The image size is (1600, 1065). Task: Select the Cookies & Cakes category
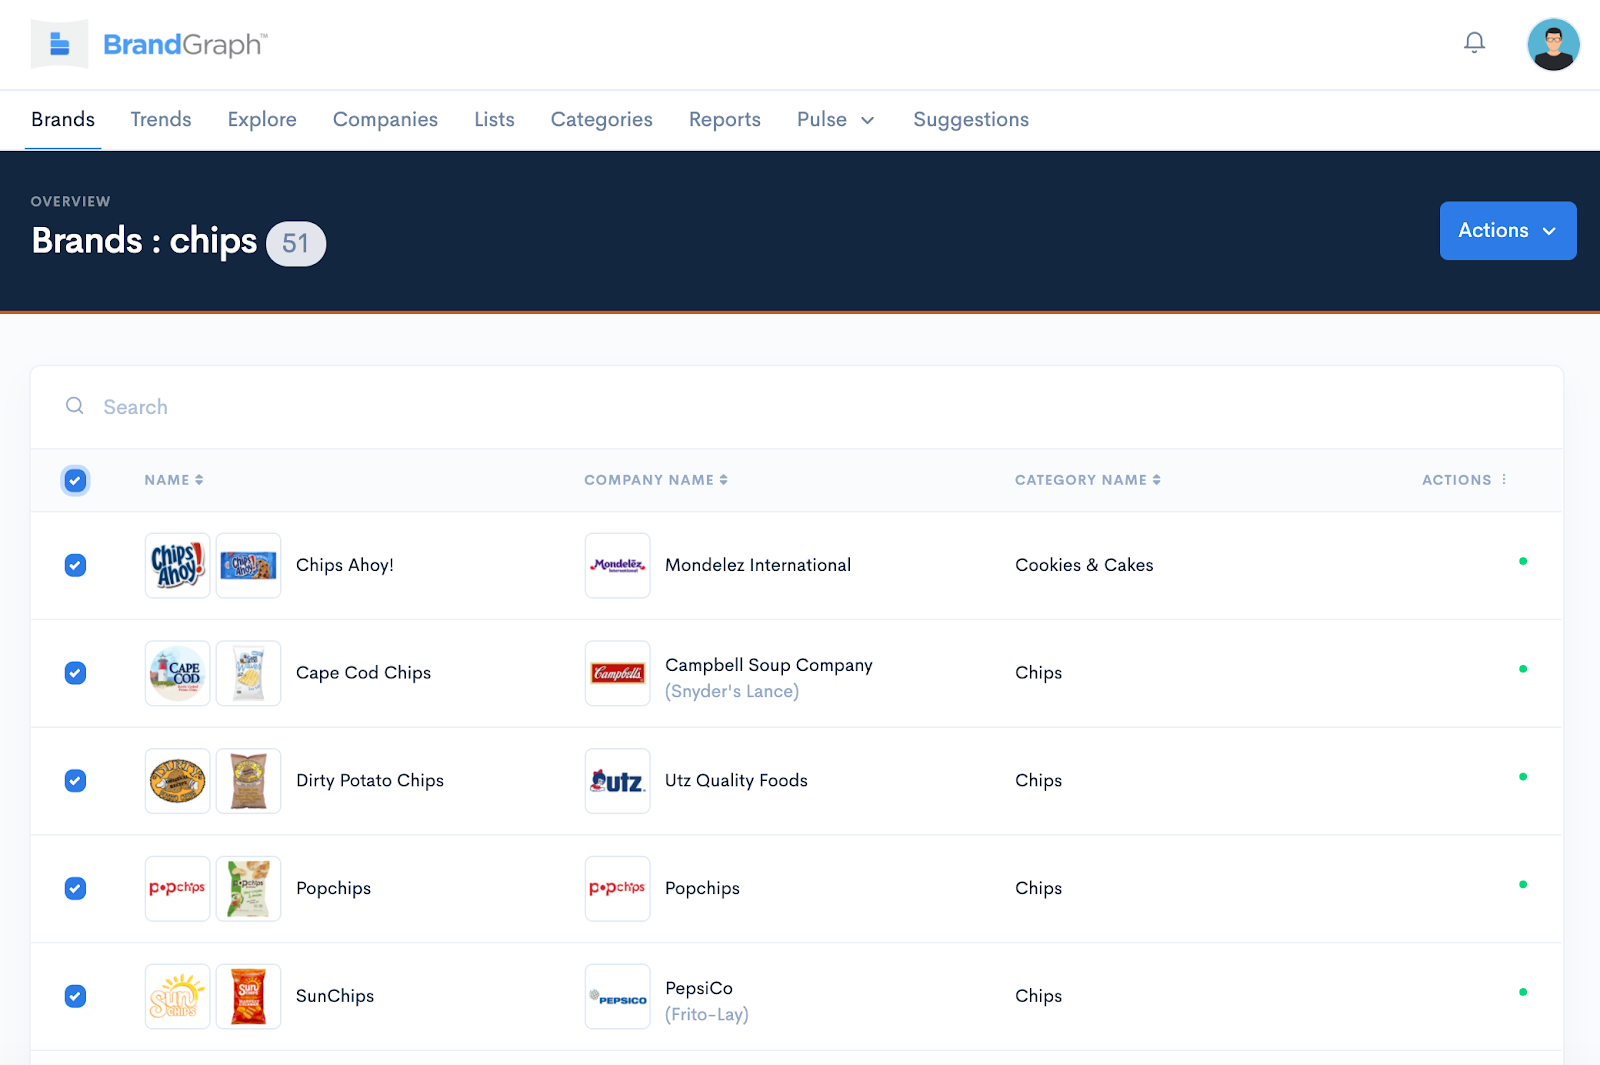[1084, 565]
